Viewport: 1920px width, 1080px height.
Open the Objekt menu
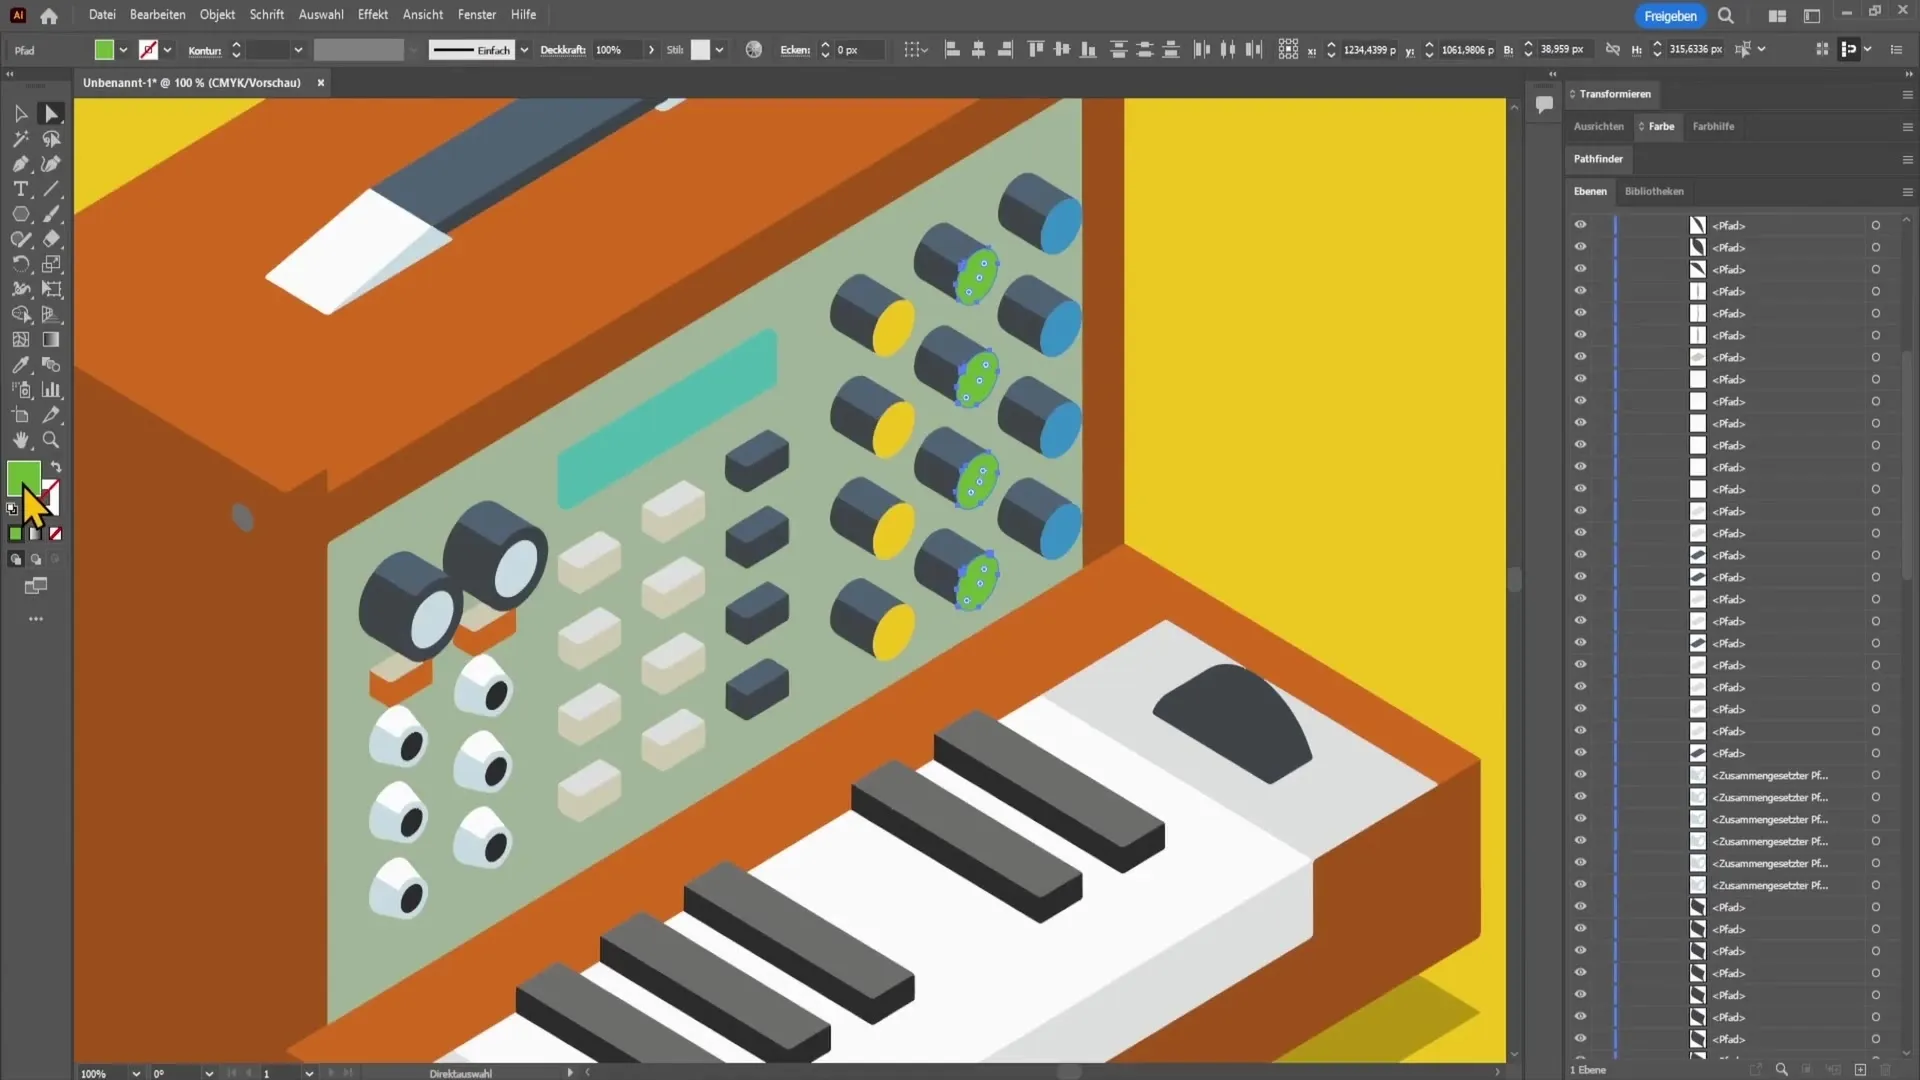click(217, 15)
